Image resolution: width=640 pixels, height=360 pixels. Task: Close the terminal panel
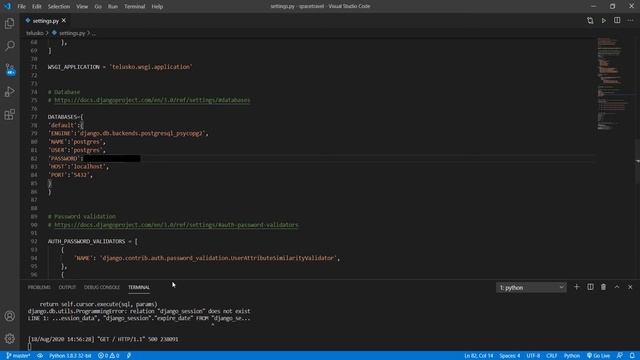point(630,287)
